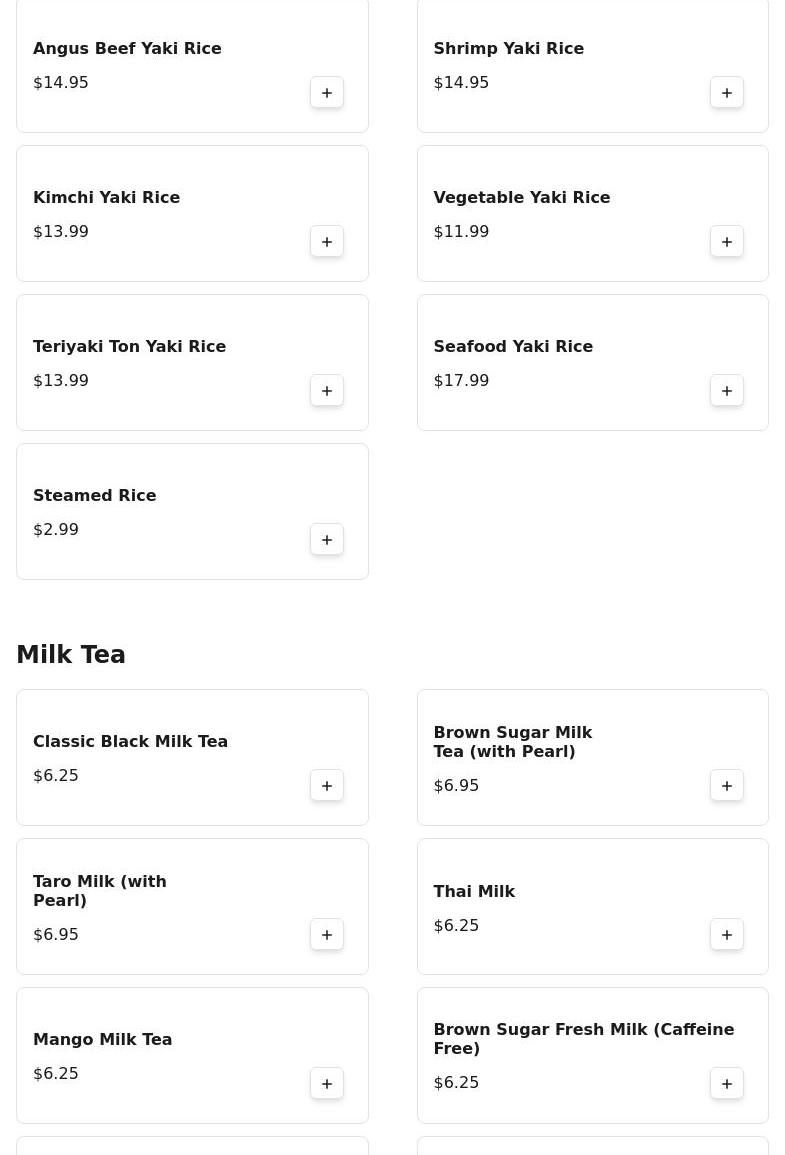The height and width of the screenshot is (1155, 785).
Task: Click plus icon for Kimchi Yaki Rice
Action: (327, 242)
